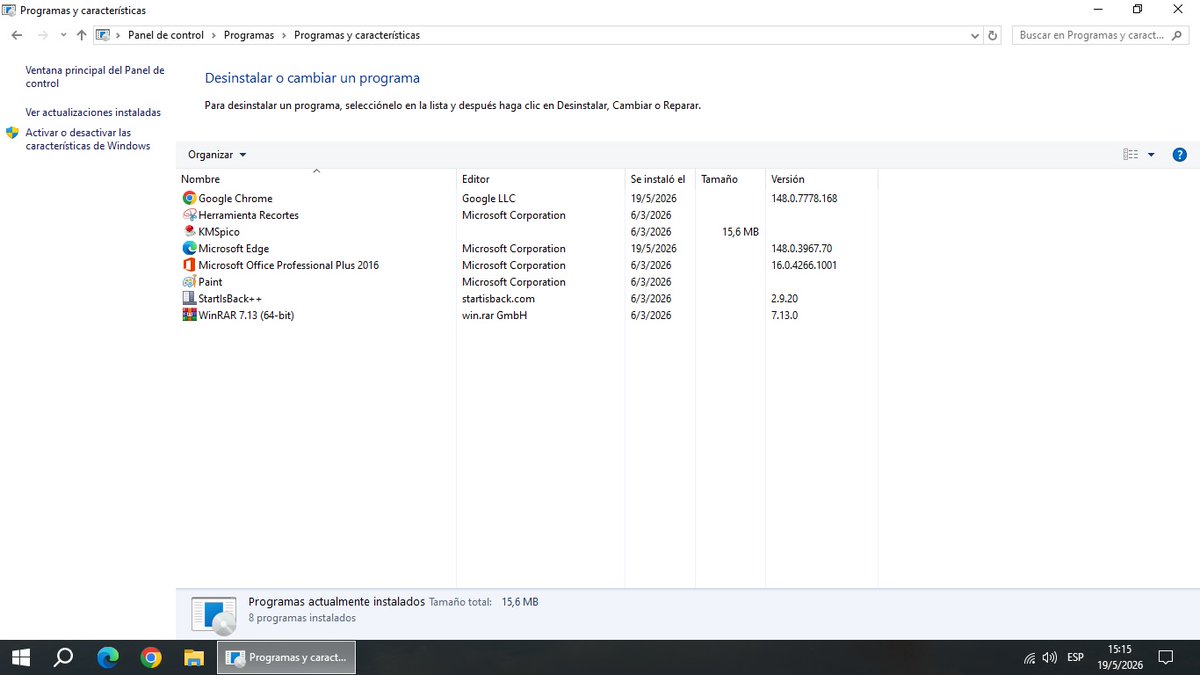Focus the Buscar en Programas search box
This screenshot has height=675, width=1200.
(1099, 35)
